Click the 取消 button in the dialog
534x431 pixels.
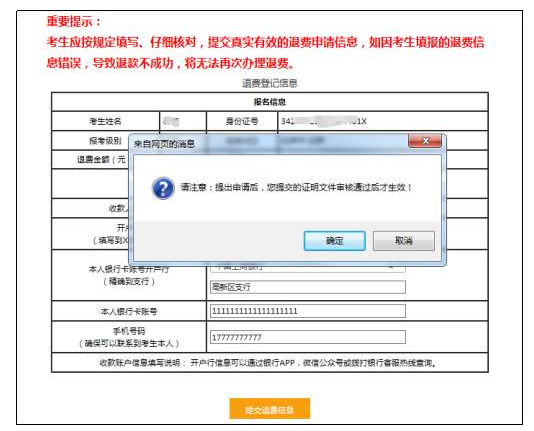[x=404, y=241]
